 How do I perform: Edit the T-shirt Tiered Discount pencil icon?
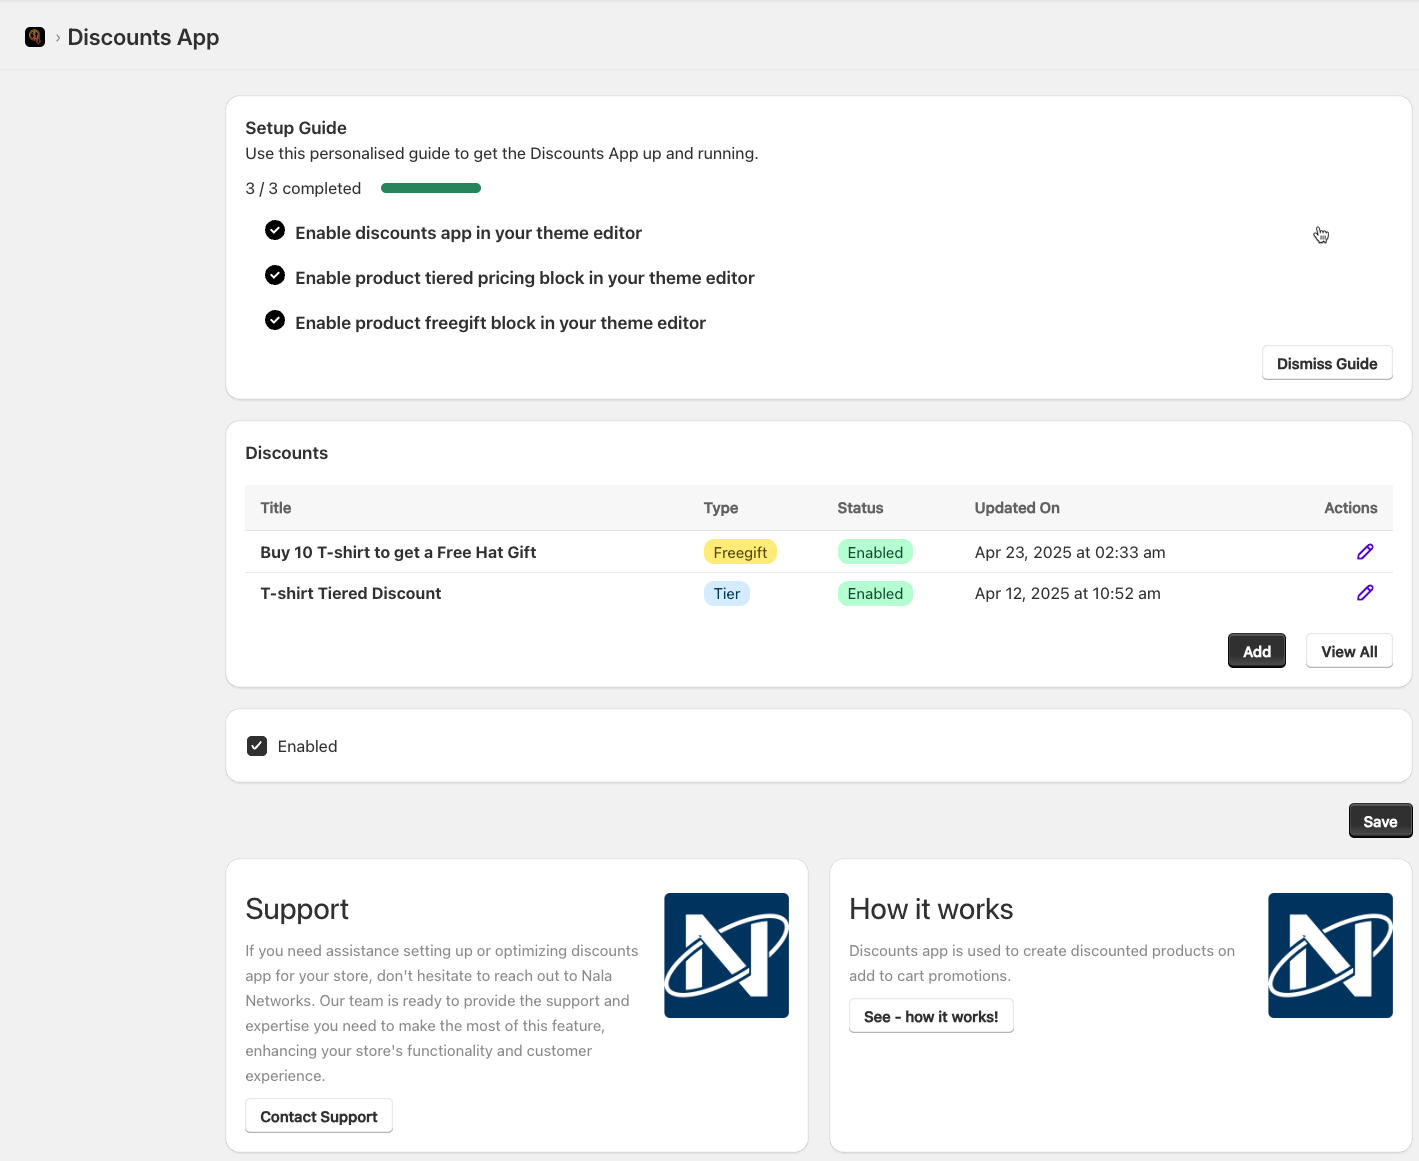pyautogui.click(x=1365, y=593)
